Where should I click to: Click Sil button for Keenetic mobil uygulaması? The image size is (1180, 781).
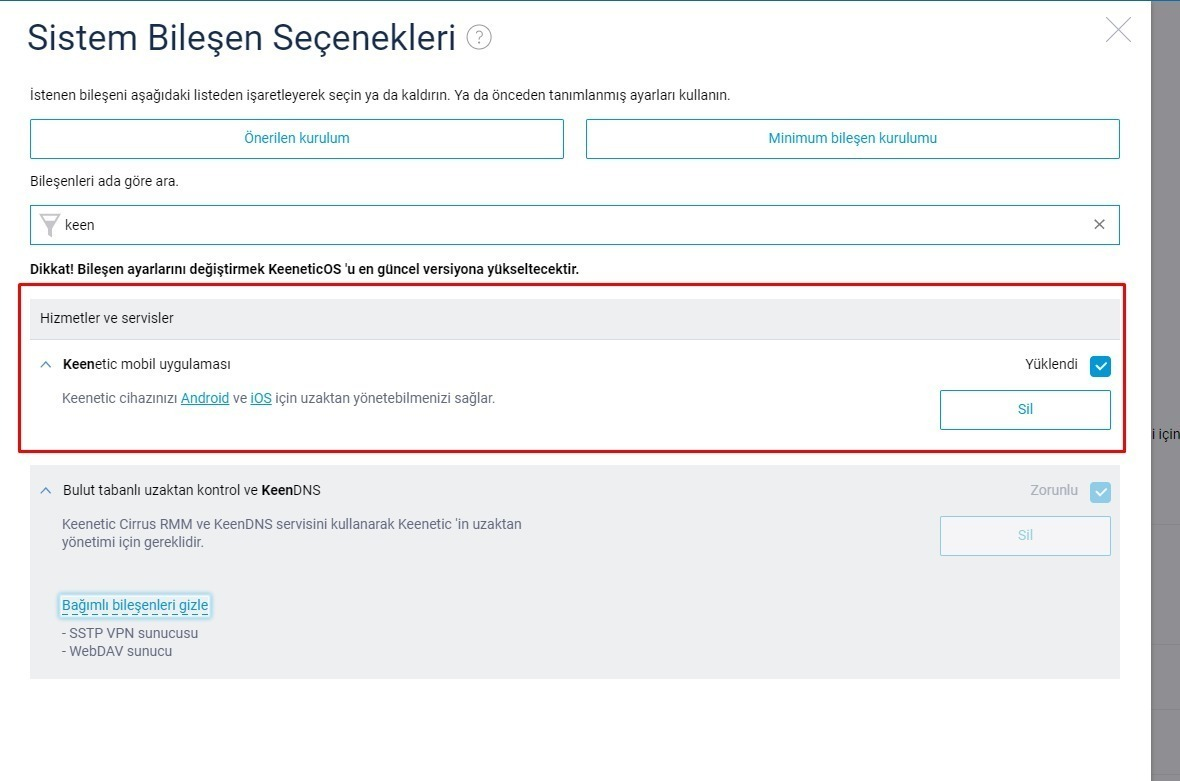pos(1025,409)
